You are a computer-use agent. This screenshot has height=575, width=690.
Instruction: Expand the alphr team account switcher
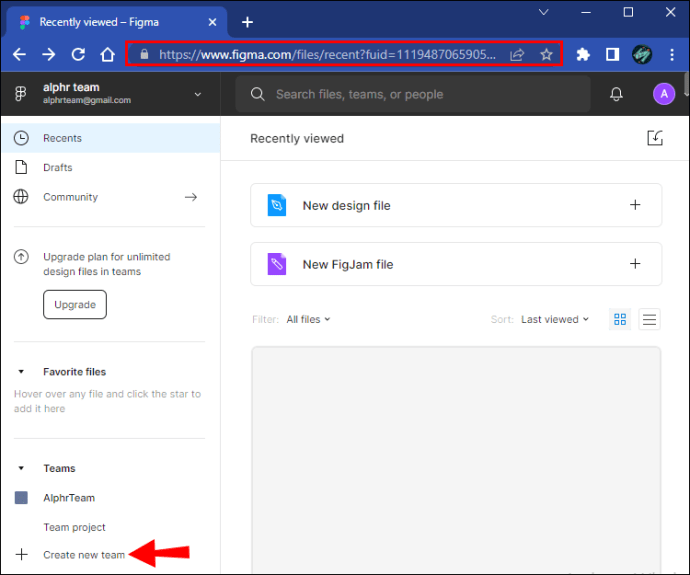(197, 94)
